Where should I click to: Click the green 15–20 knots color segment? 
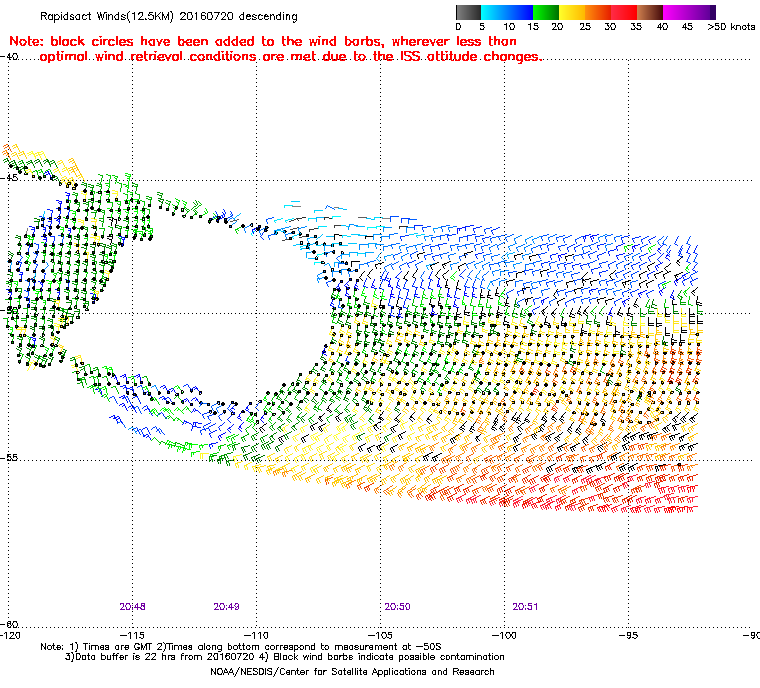coord(546,12)
